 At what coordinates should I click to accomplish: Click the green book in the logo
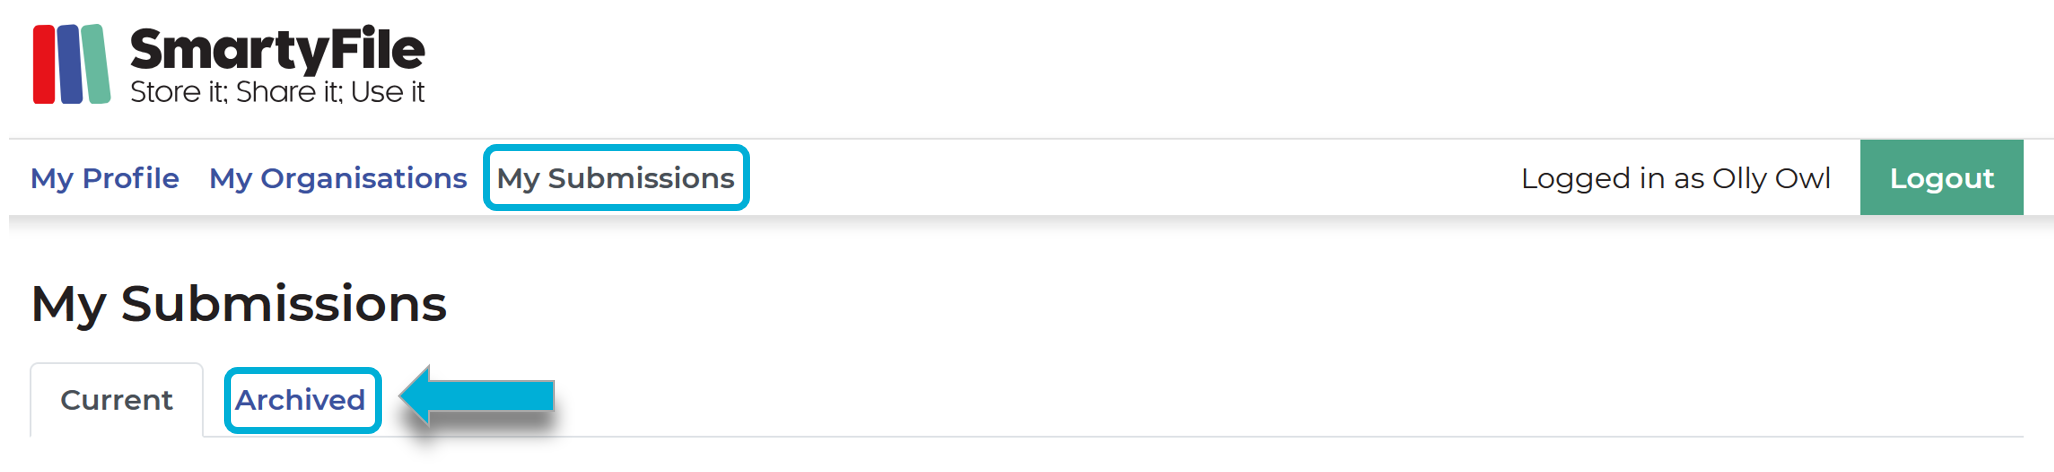96,65
